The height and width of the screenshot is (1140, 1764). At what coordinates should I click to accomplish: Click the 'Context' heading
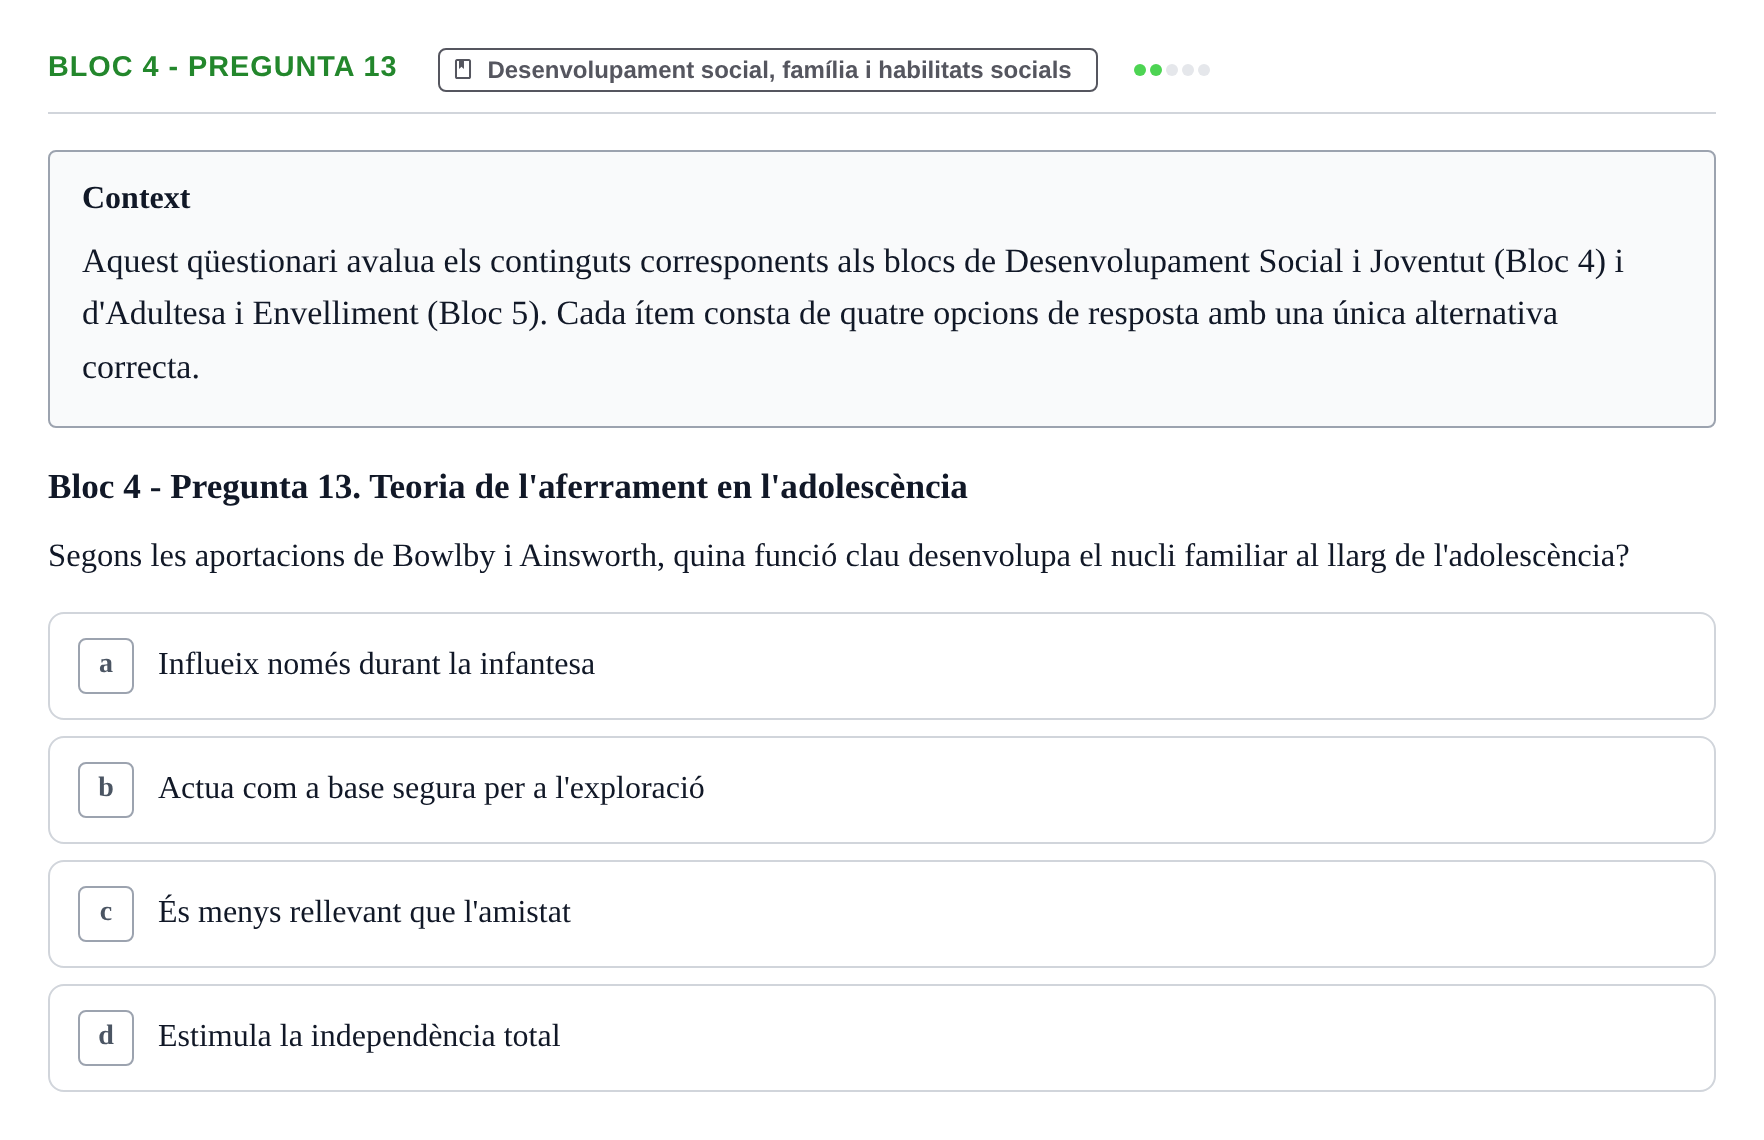click(136, 198)
